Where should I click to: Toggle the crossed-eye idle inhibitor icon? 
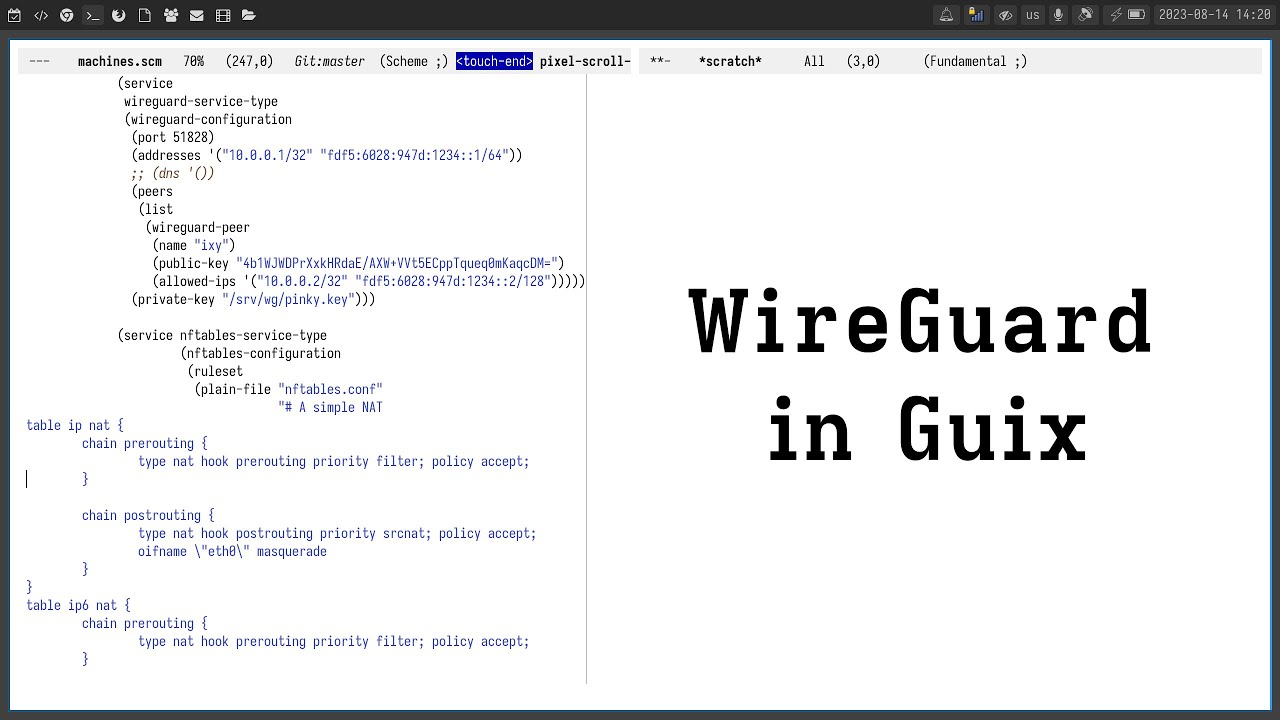[x=1006, y=15]
